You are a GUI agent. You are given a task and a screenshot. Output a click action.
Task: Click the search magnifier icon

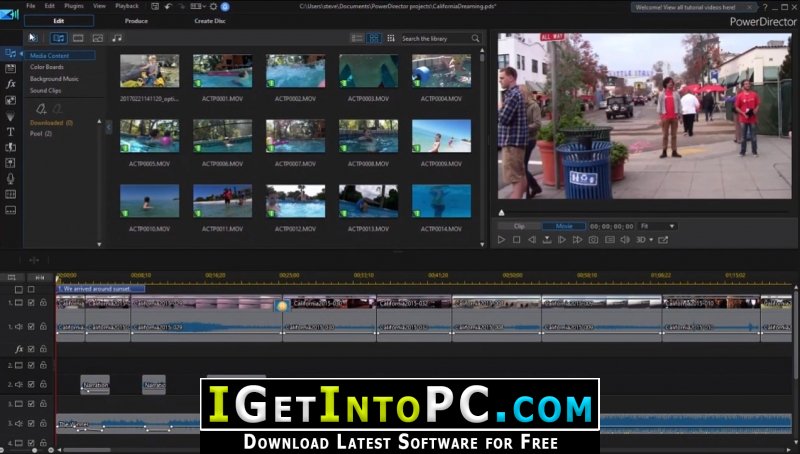(476, 38)
